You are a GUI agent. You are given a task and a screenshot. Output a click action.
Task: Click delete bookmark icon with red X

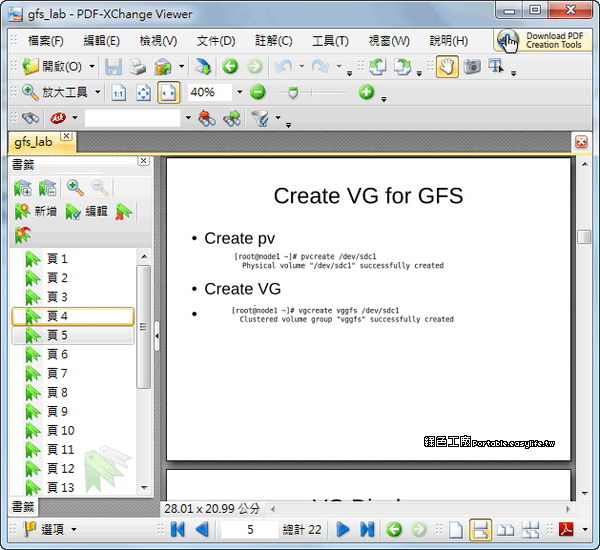click(x=124, y=212)
